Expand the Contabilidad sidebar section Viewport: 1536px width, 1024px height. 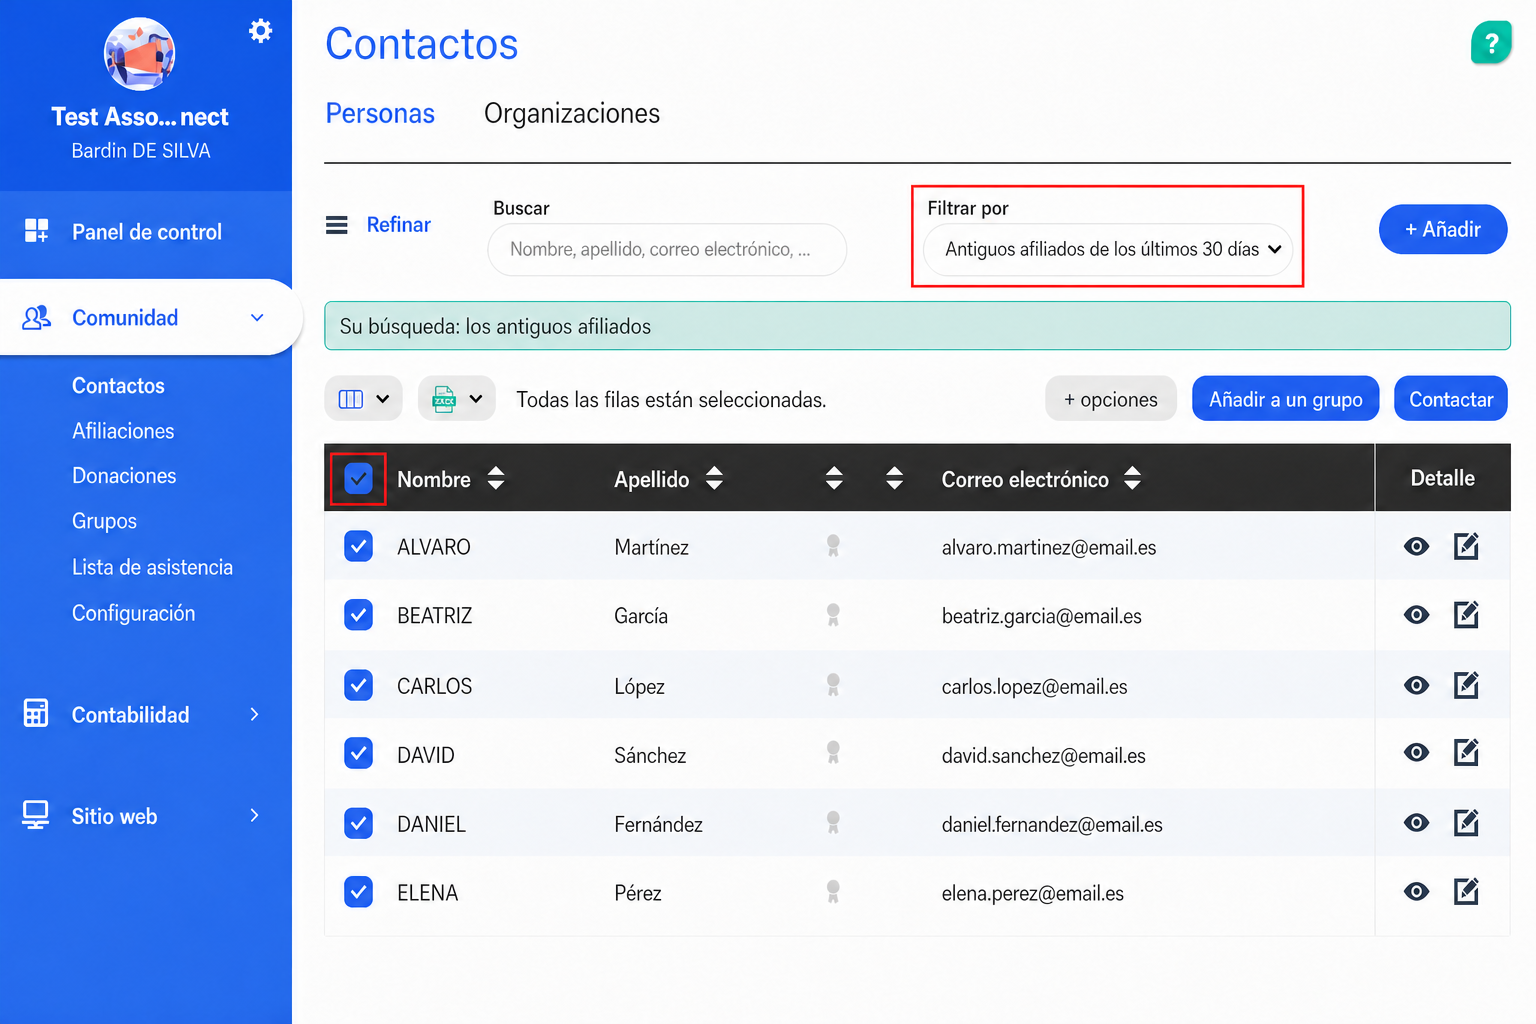[x=255, y=714]
